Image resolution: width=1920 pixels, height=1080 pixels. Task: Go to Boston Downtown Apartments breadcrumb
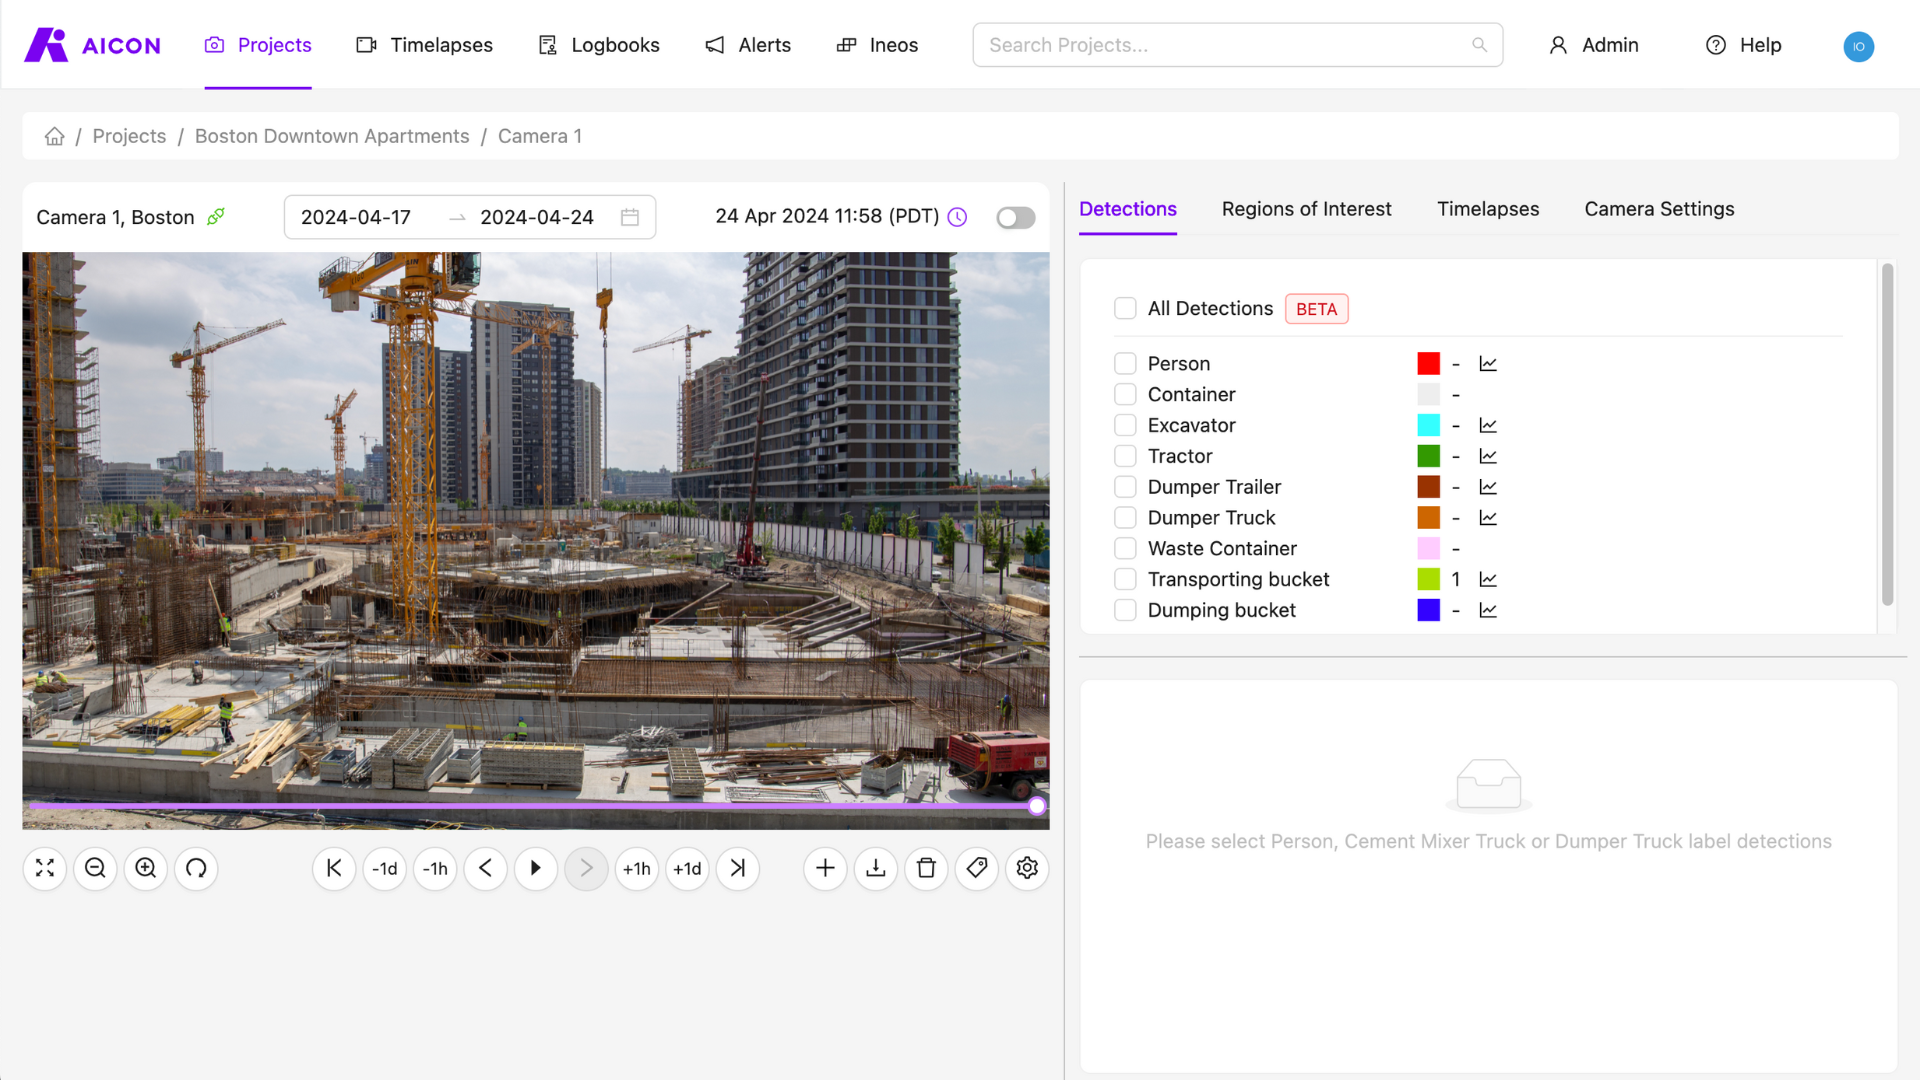click(x=332, y=136)
